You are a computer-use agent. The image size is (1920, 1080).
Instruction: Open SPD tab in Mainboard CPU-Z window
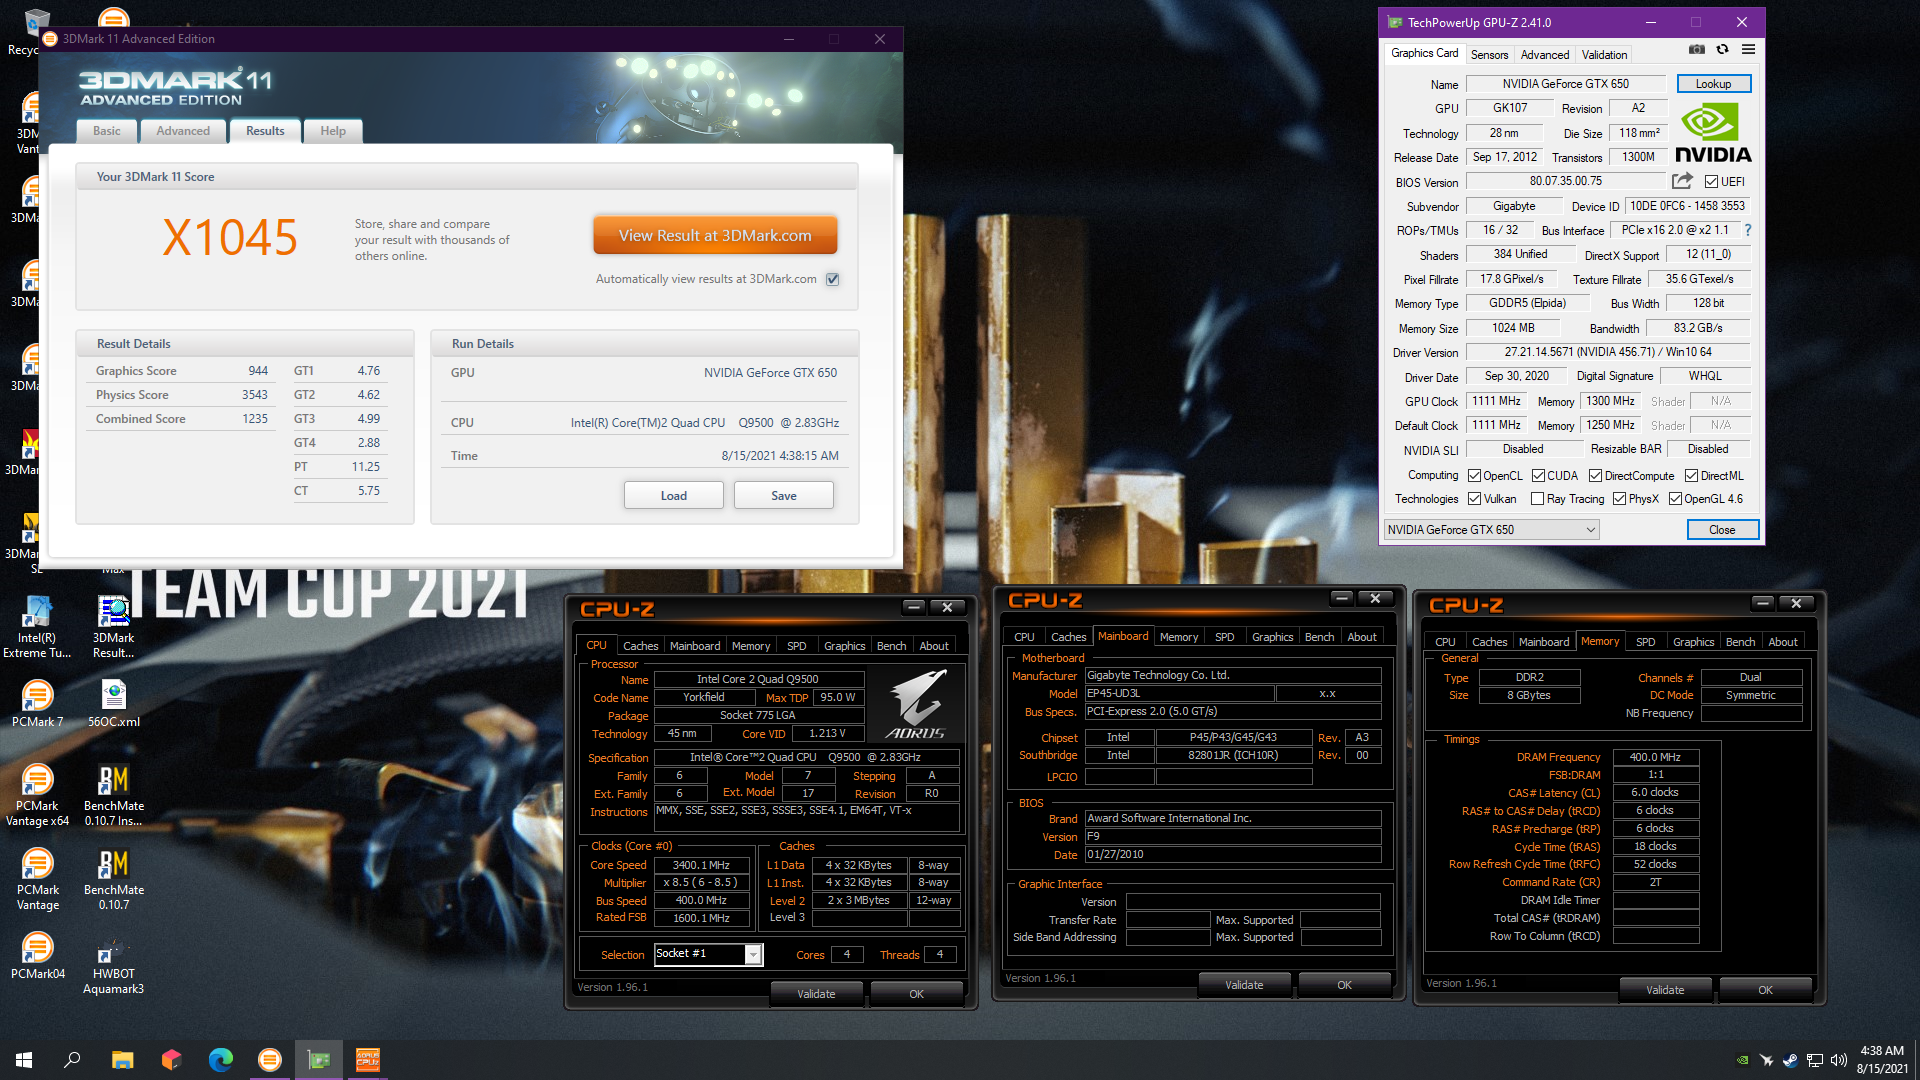point(1224,637)
